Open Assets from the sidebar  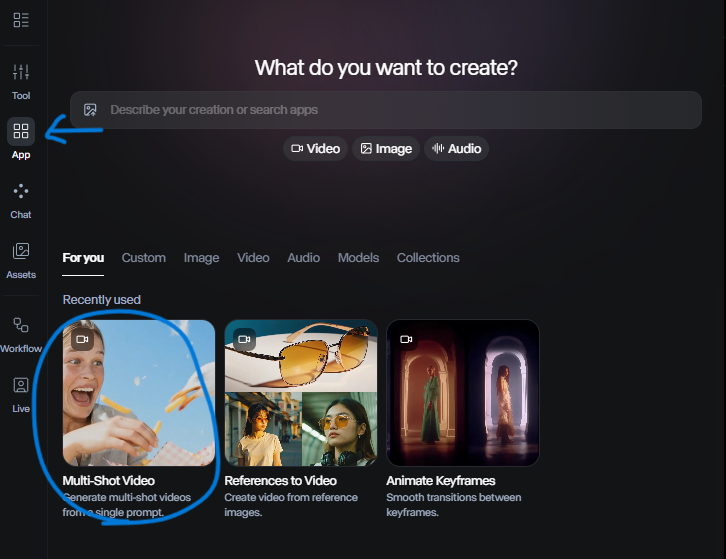(x=21, y=261)
